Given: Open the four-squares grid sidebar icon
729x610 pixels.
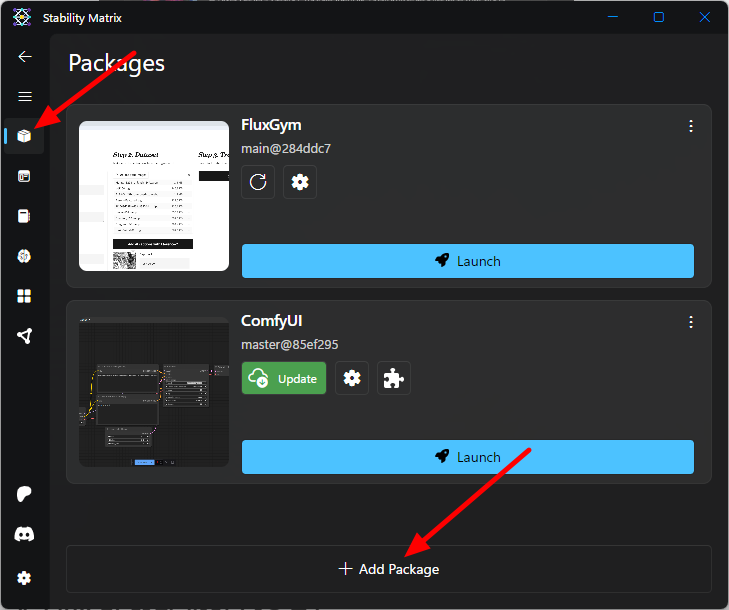Looking at the screenshot, I should (24, 296).
